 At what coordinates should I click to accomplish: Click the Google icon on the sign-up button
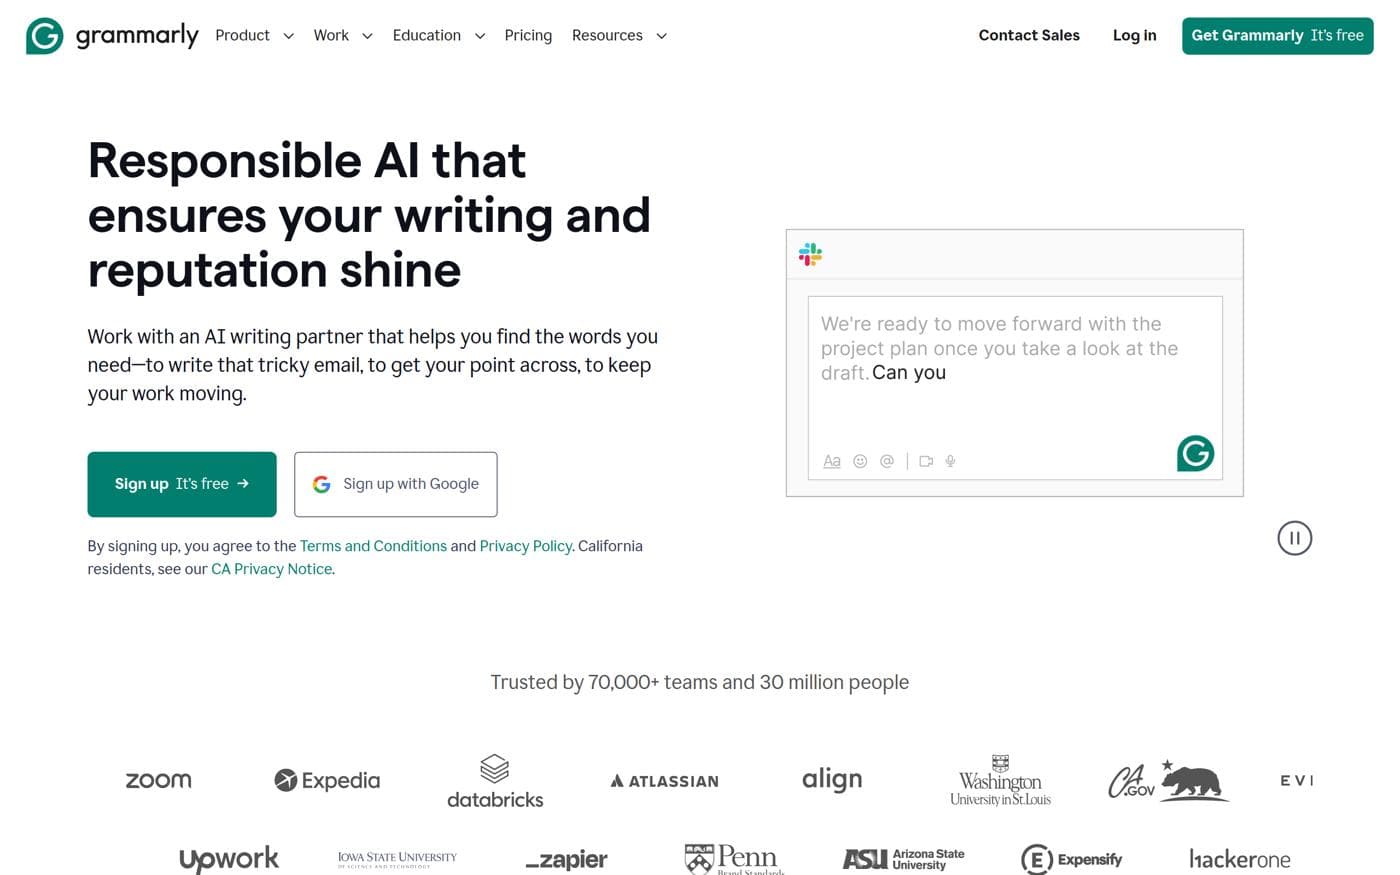click(321, 484)
